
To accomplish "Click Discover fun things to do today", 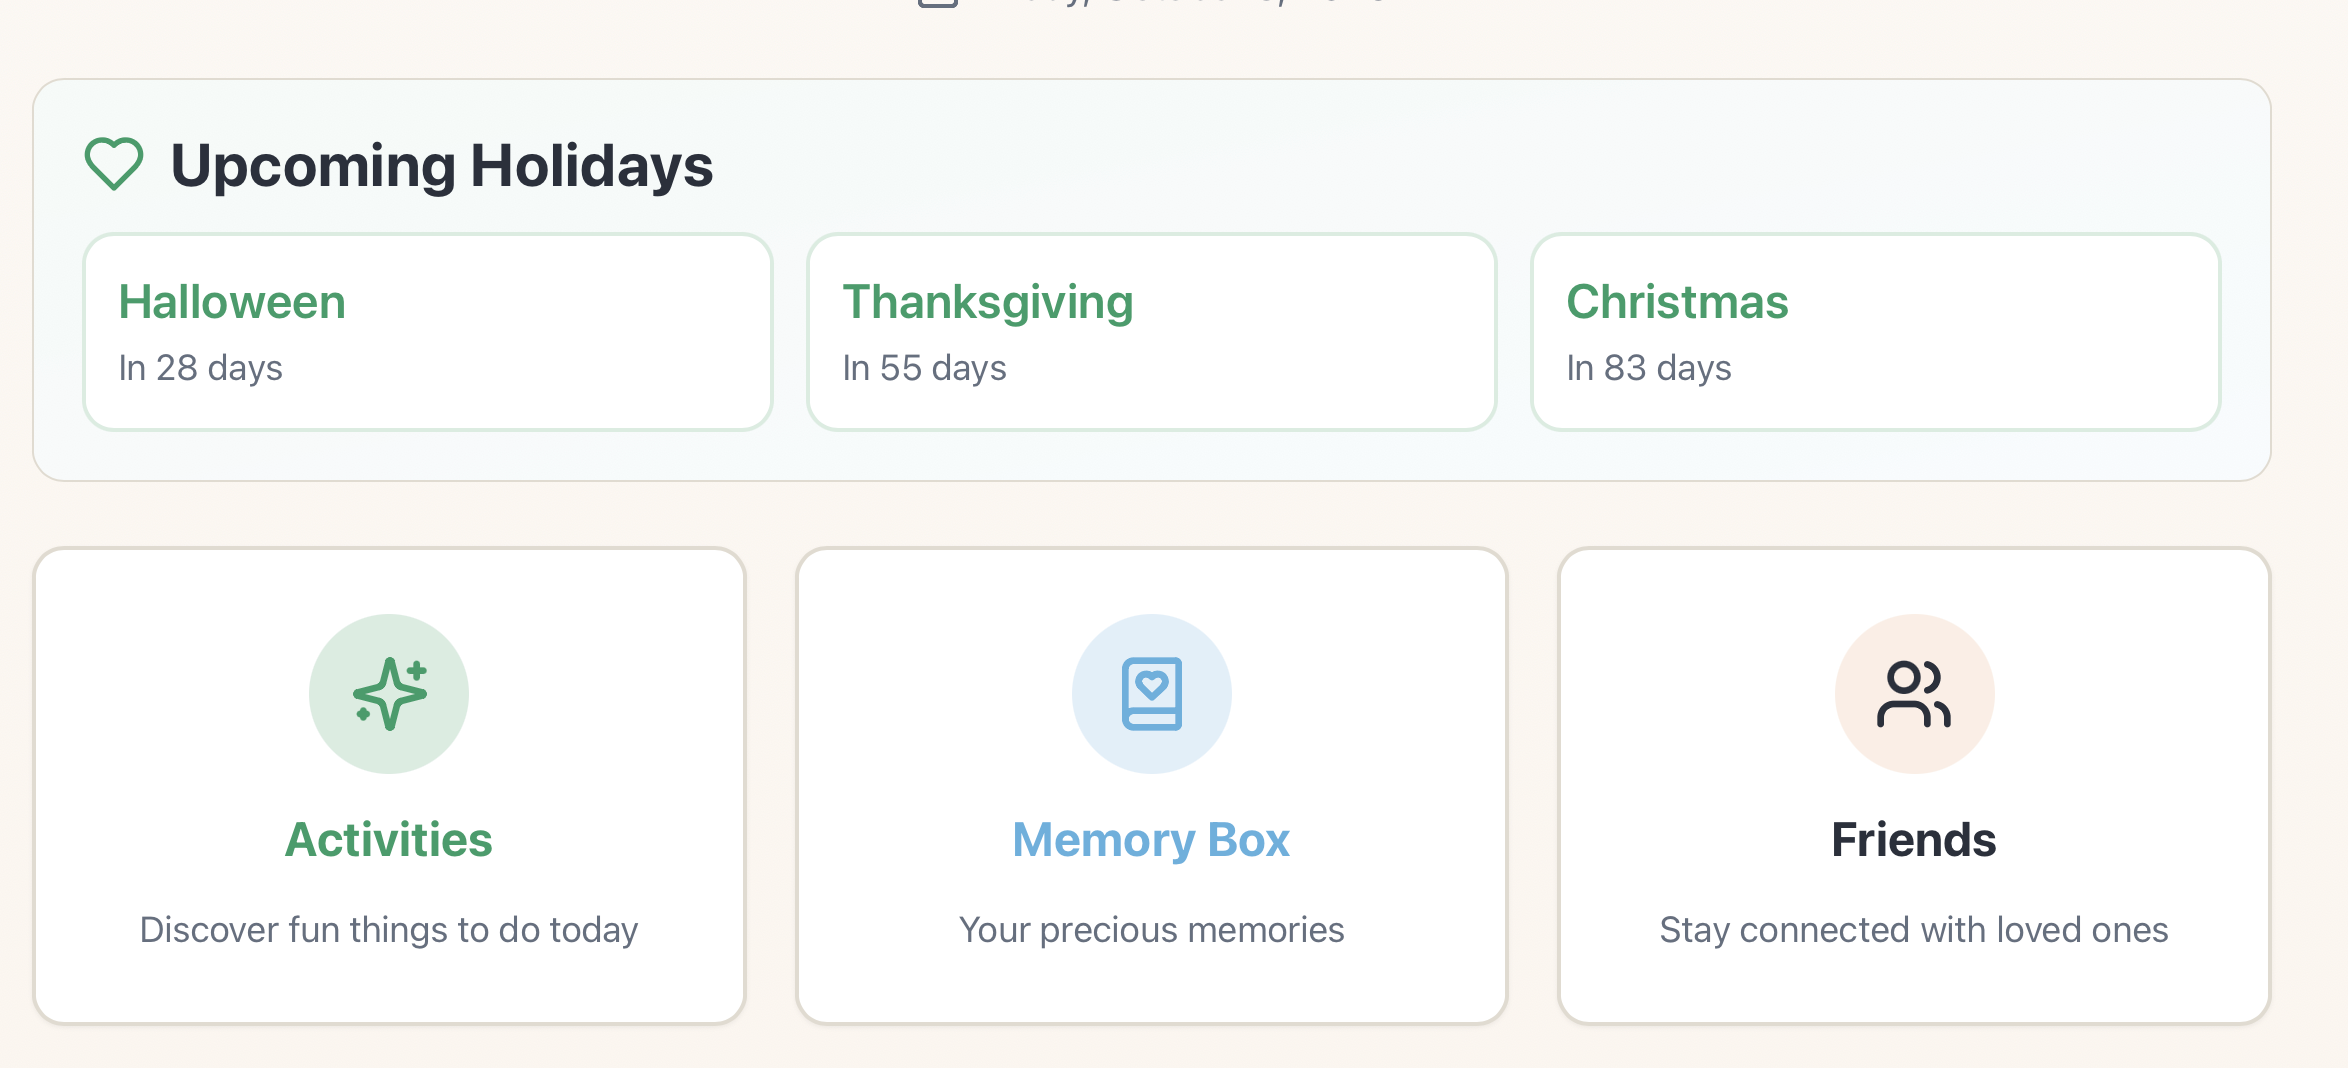I will (389, 930).
